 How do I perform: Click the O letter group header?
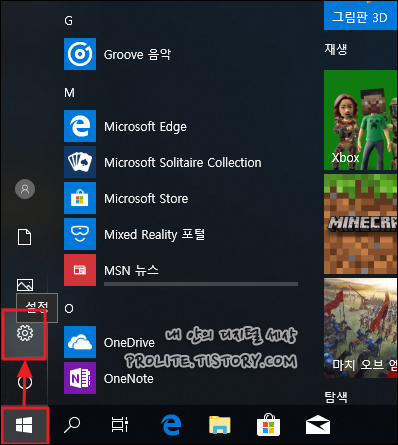coord(69,309)
